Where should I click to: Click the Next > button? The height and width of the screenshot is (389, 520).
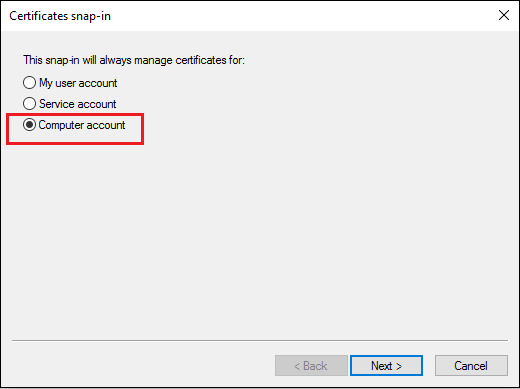pos(386,366)
